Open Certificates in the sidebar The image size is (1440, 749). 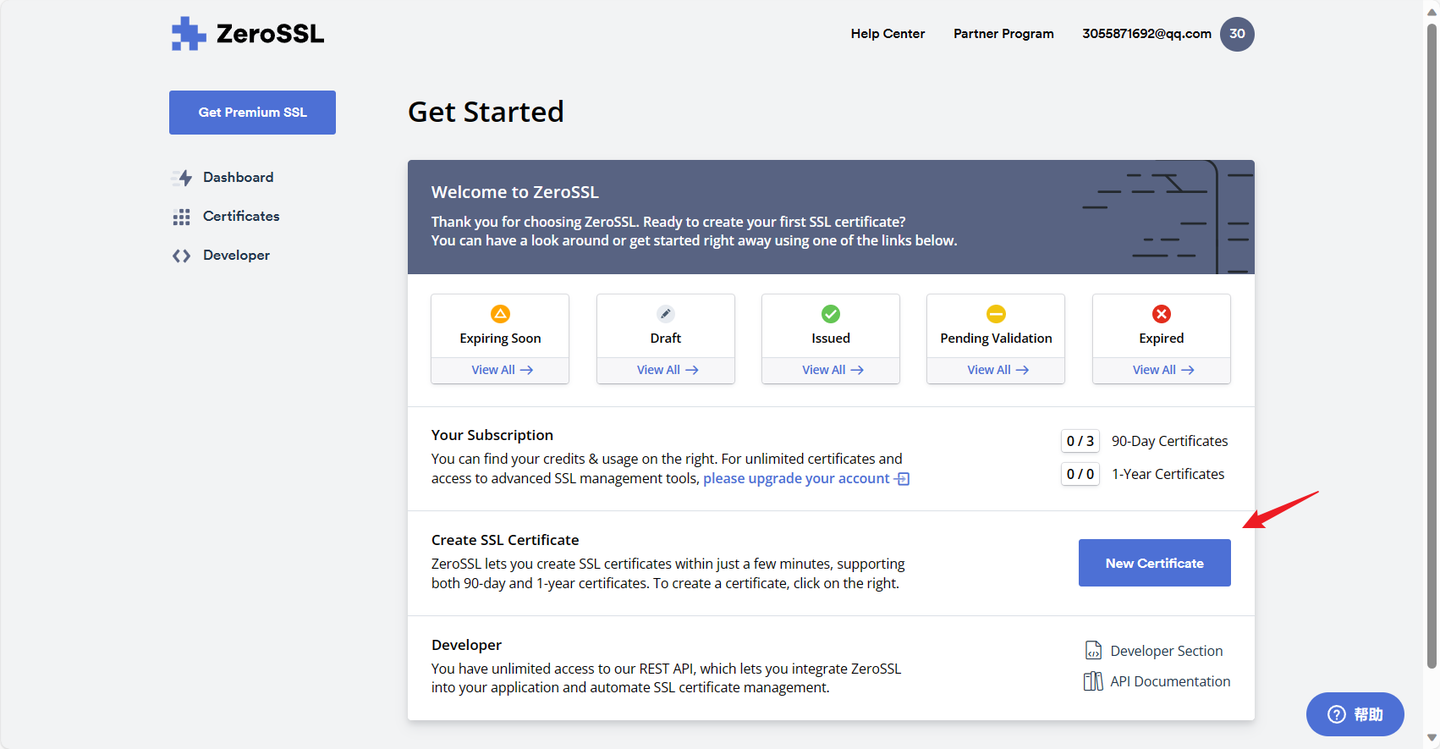240,216
